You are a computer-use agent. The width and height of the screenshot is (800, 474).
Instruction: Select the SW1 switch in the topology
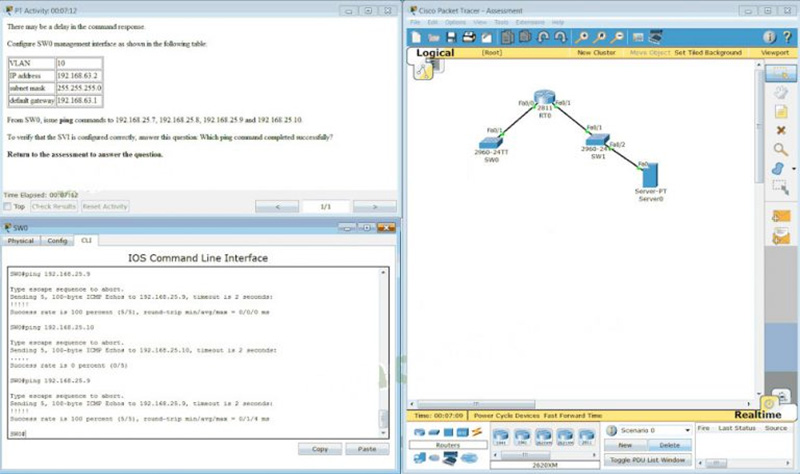pyautogui.click(x=597, y=139)
